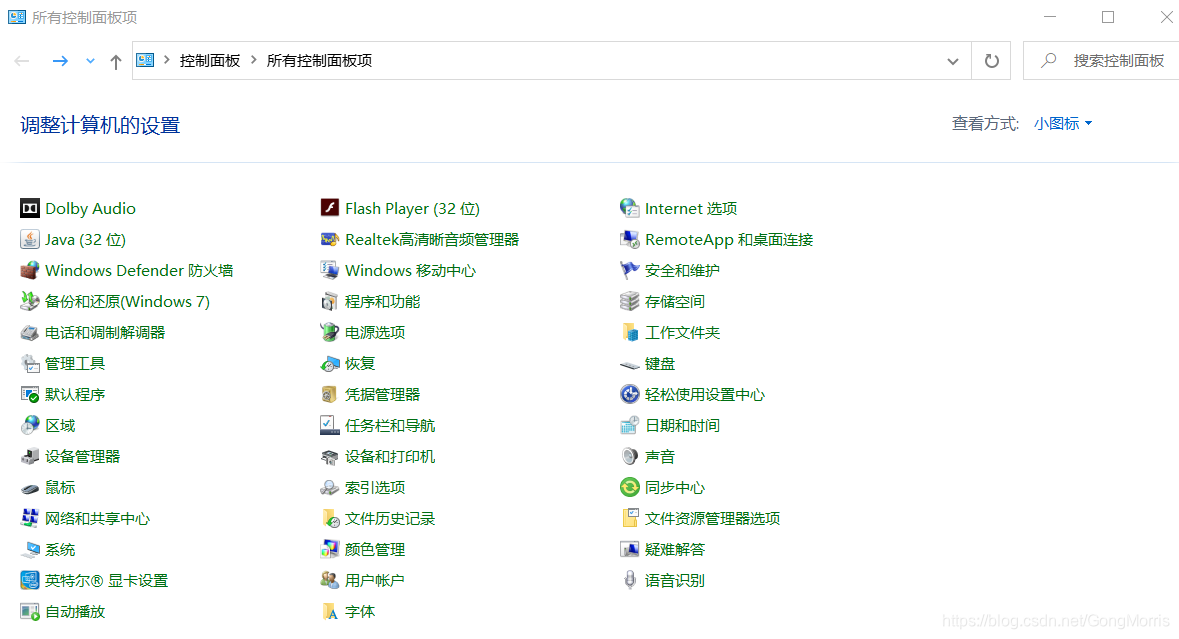Click the 程序和功能 icon
1179x639 pixels.
(x=329, y=301)
